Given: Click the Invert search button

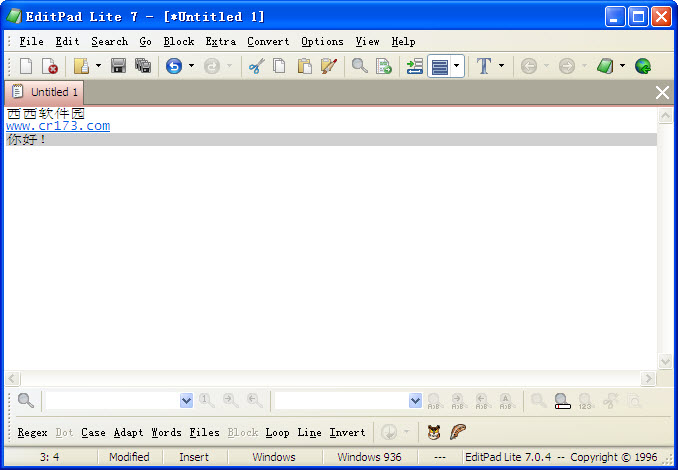Looking at the screenshot, I should coord(347,433).
